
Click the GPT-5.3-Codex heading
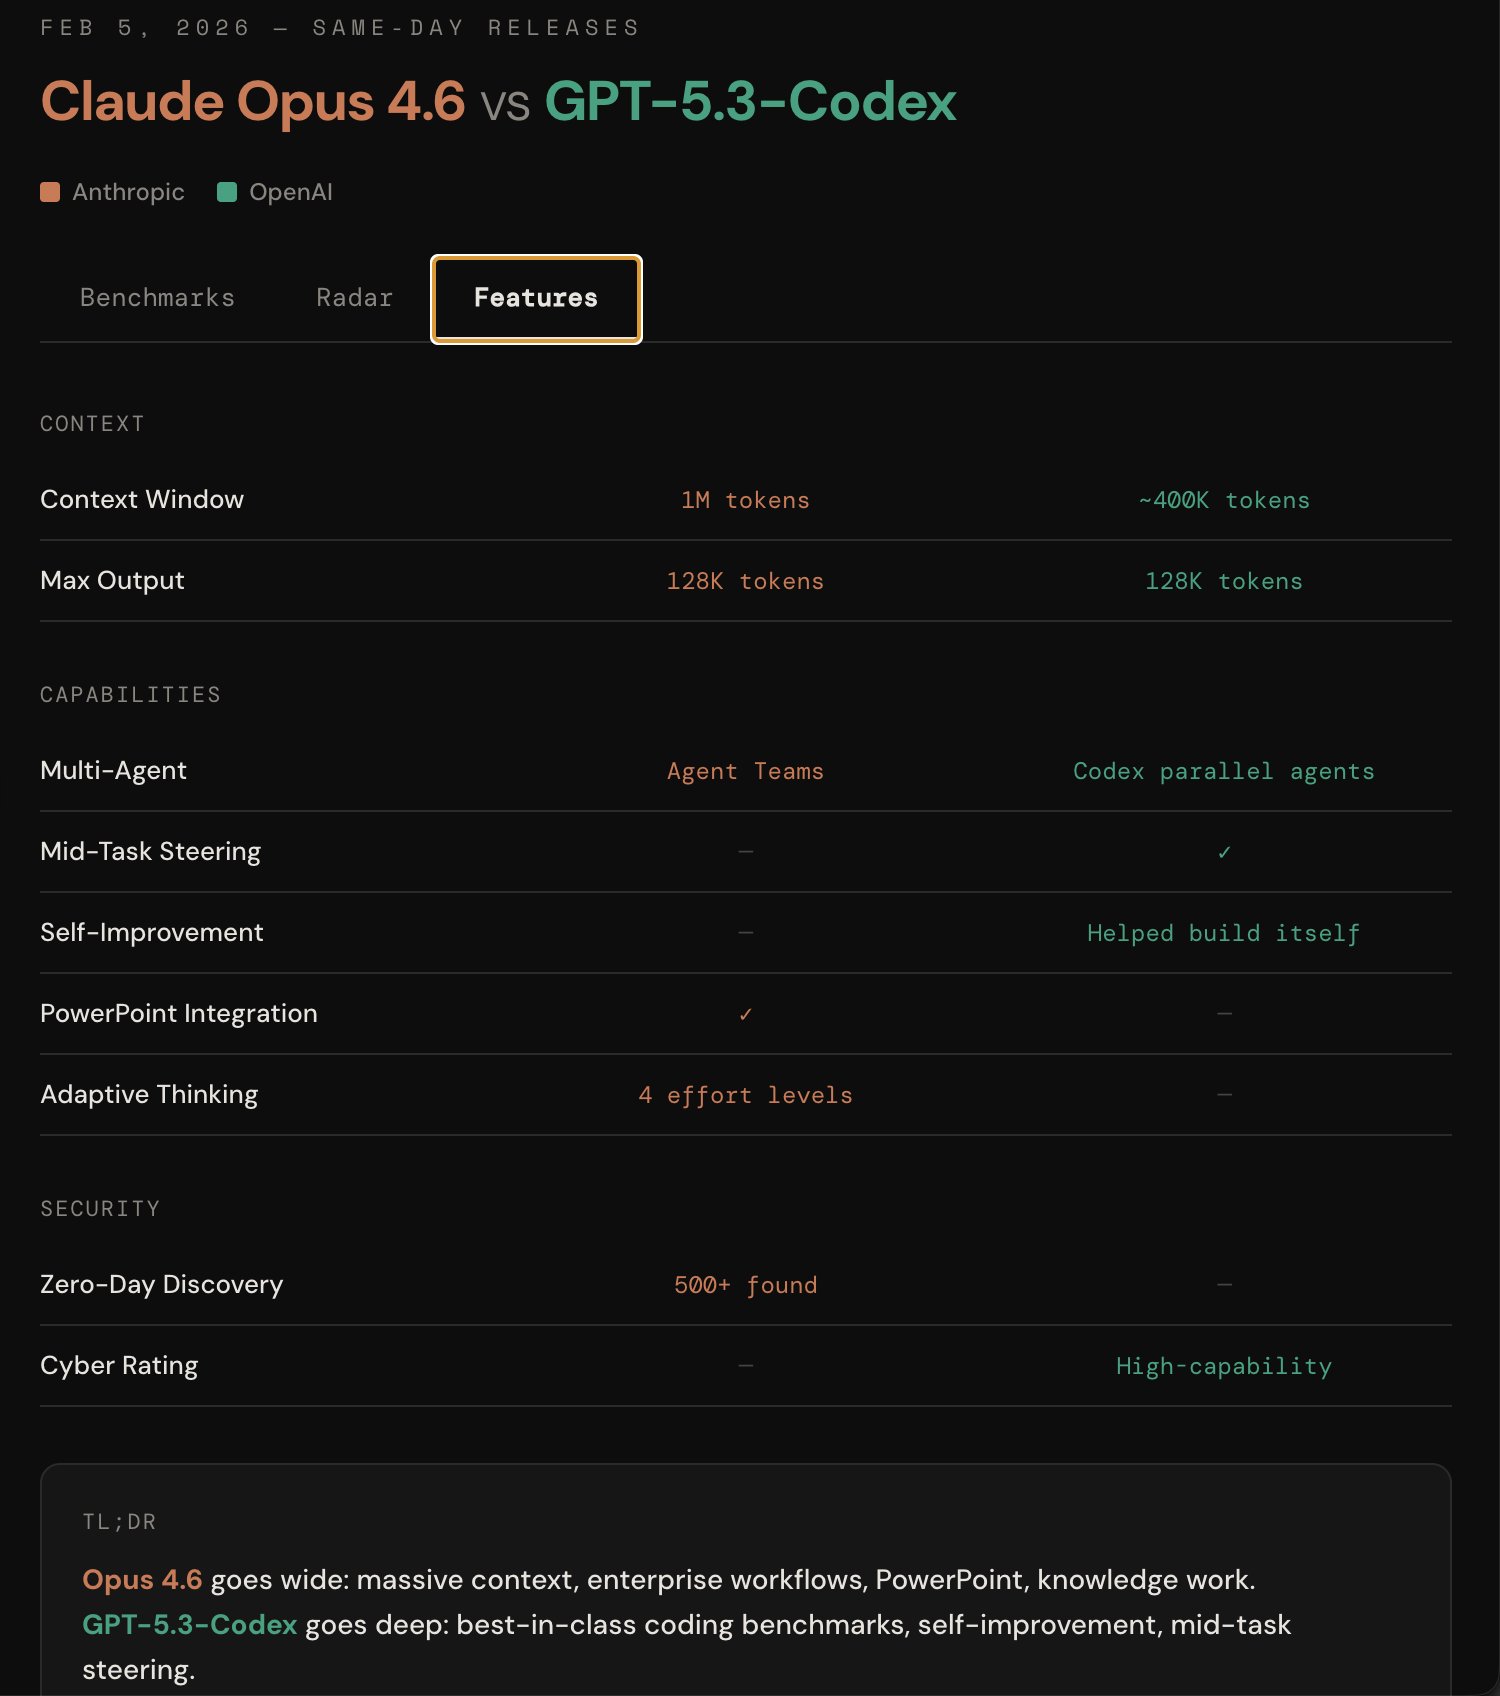point(750,101)
